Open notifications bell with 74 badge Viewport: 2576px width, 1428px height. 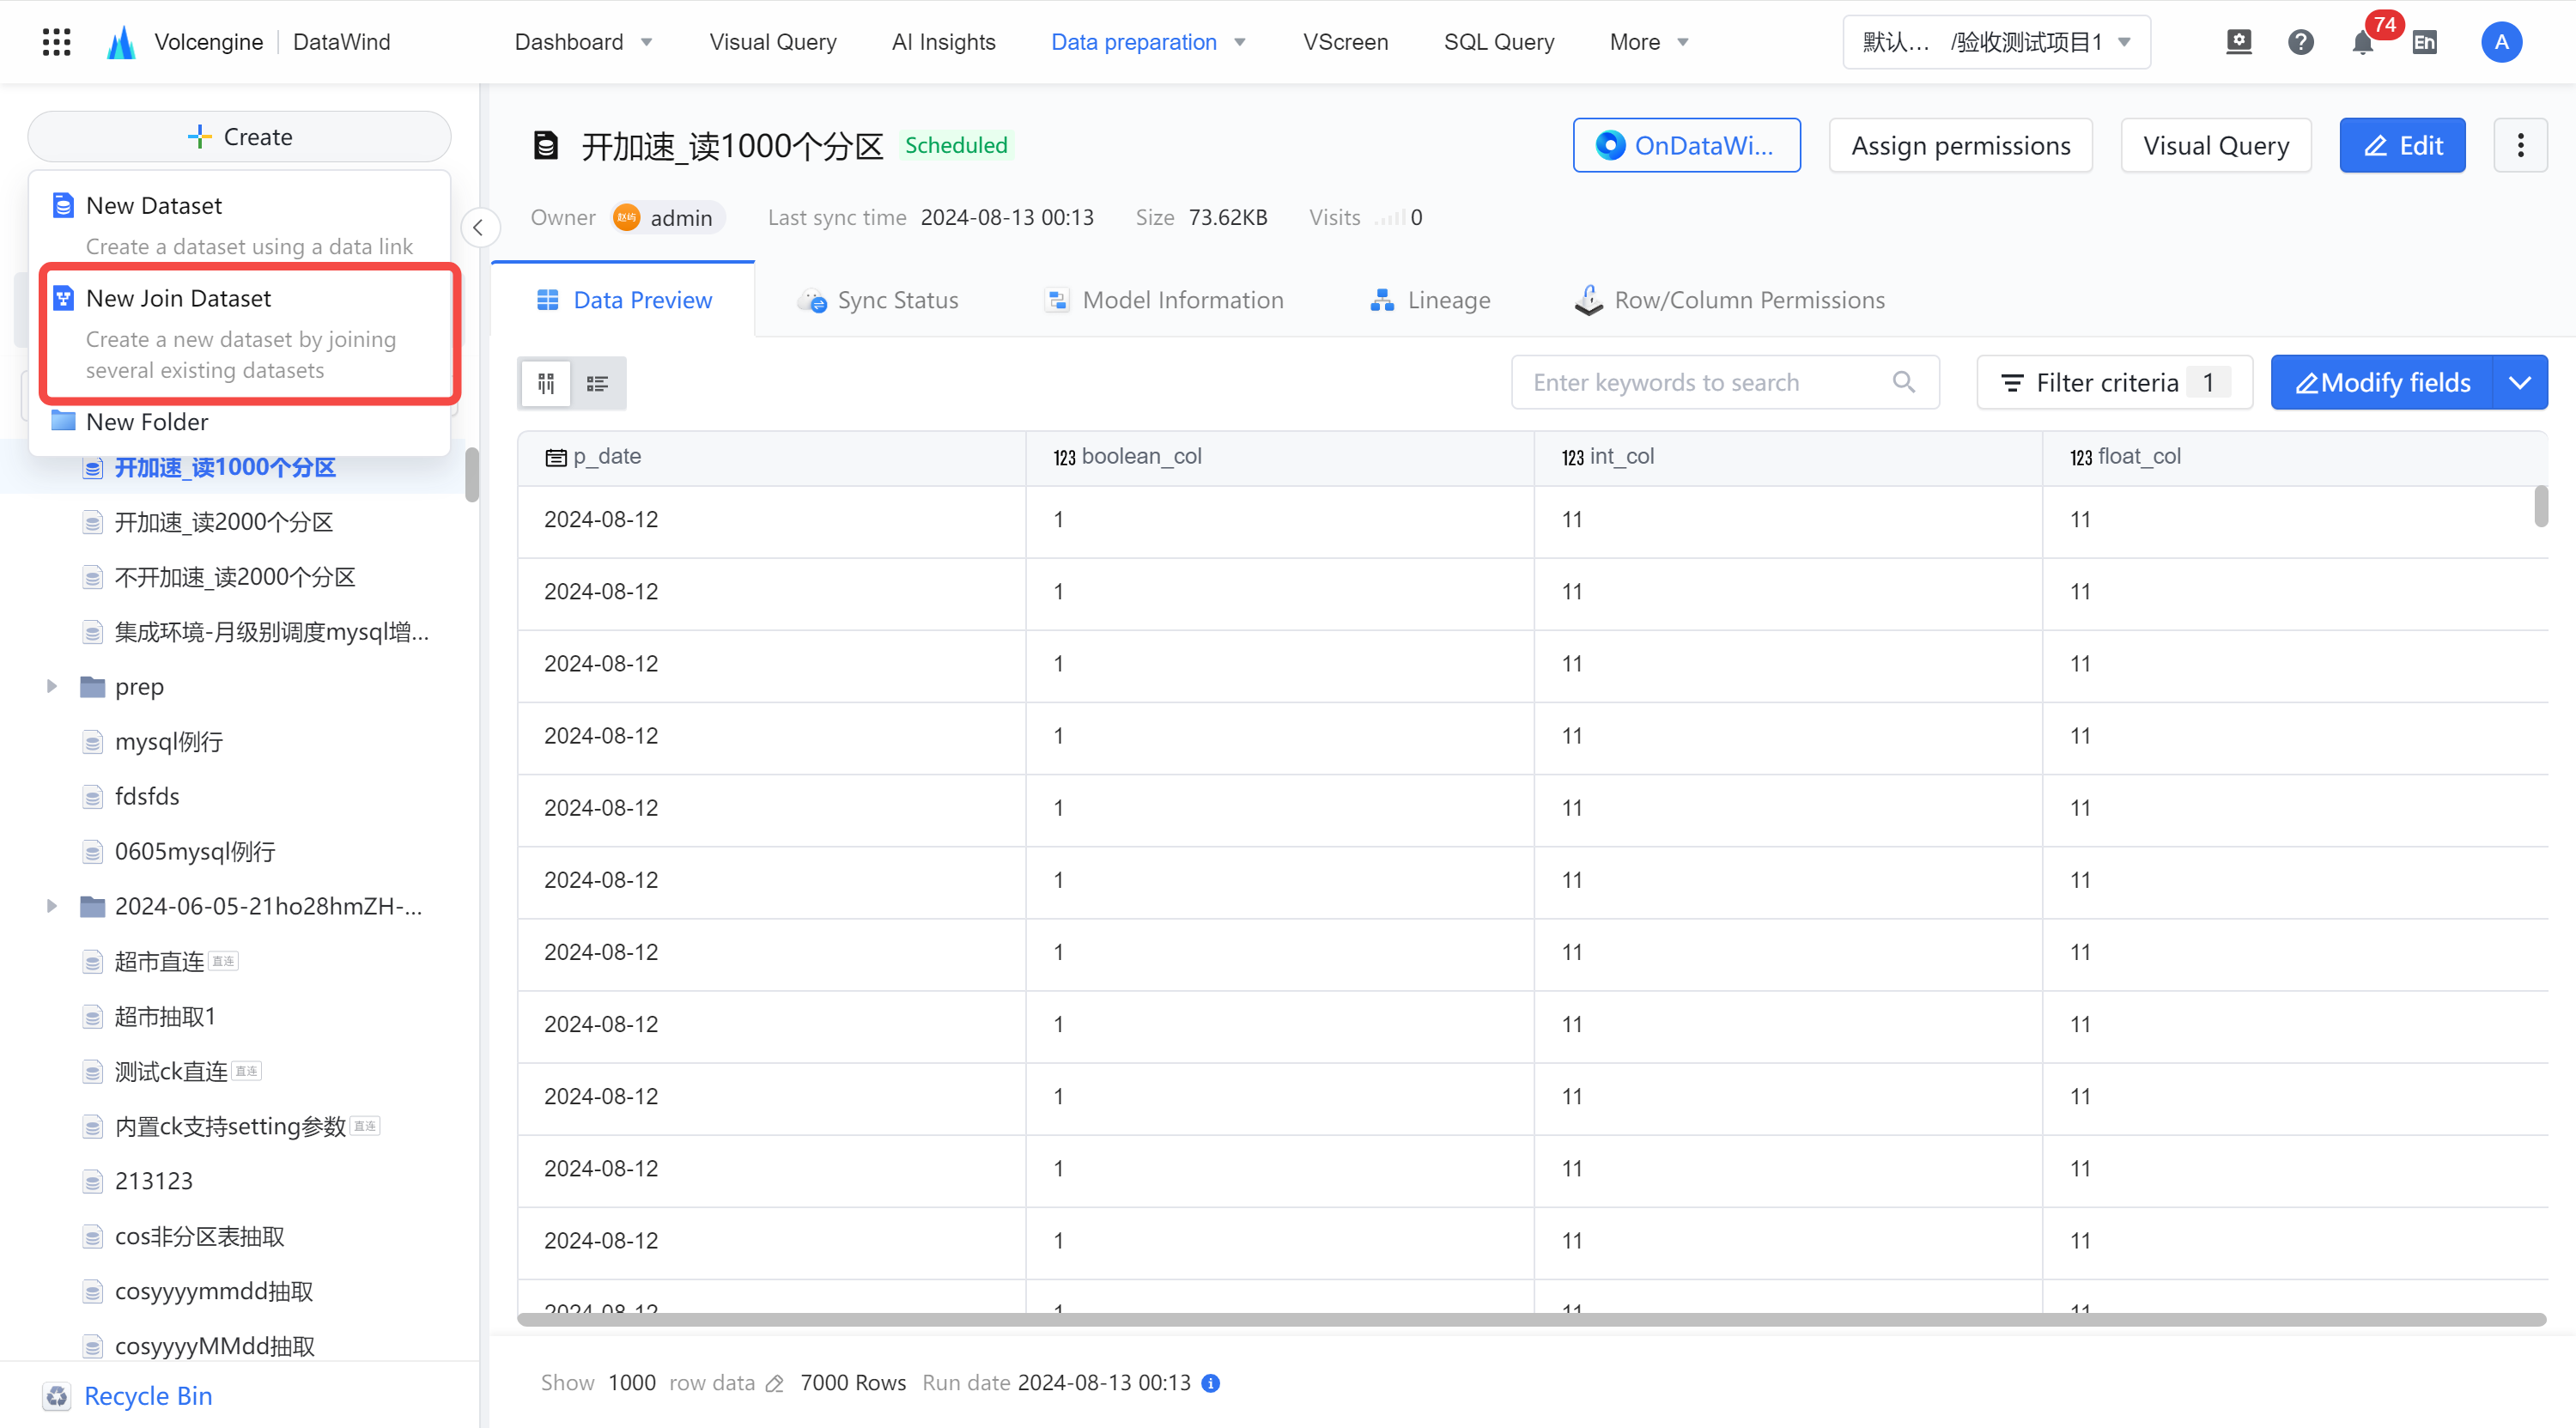[x=2363, y=42]
